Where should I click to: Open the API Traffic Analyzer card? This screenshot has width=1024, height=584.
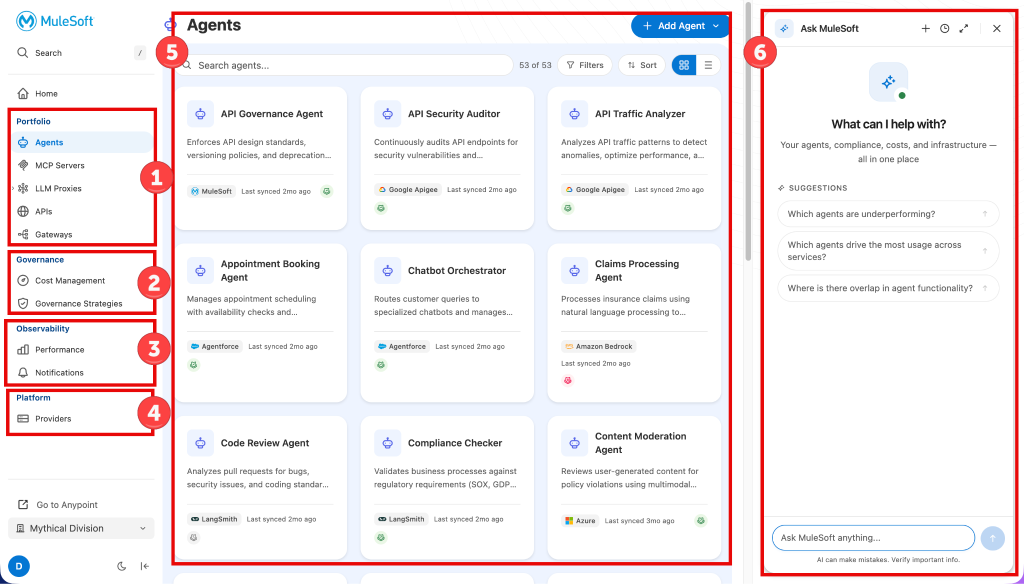634,158
